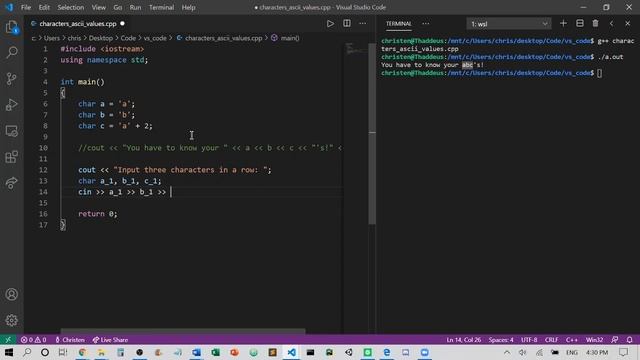Click Live Share in status bar
Screen dimensions: 640x360
coord(110,340)
